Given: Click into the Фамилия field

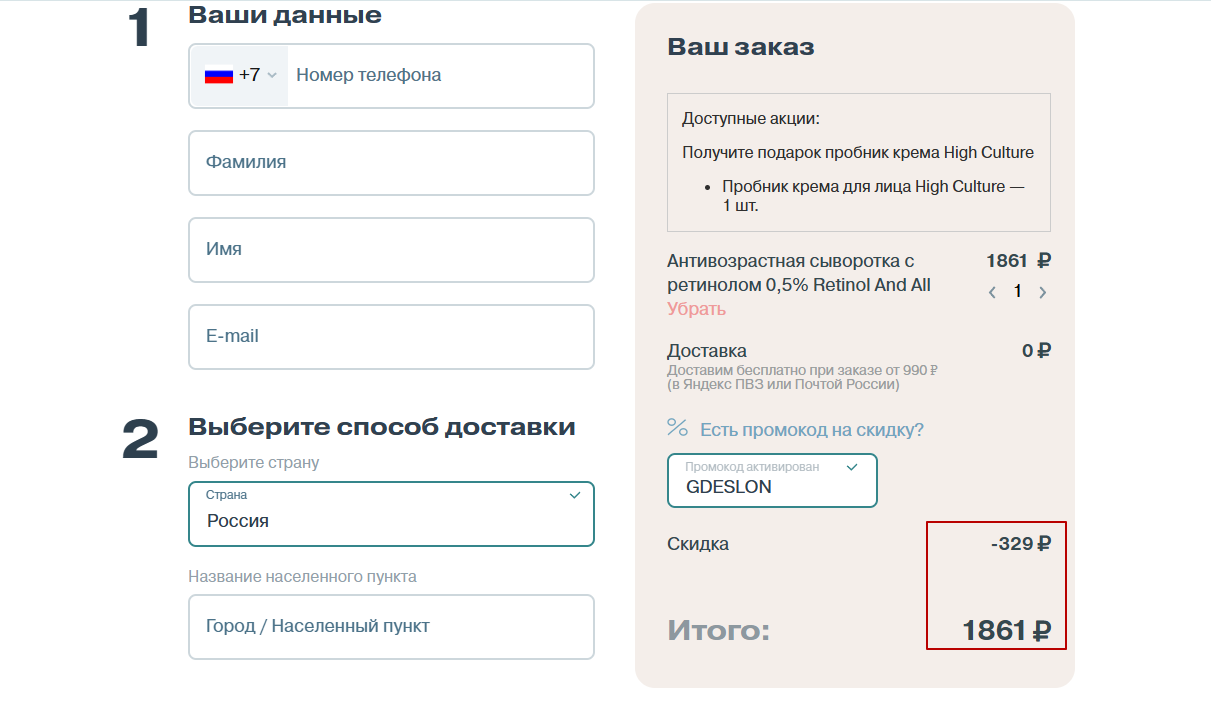Looking at the screenshot, I should click(391, 162).
